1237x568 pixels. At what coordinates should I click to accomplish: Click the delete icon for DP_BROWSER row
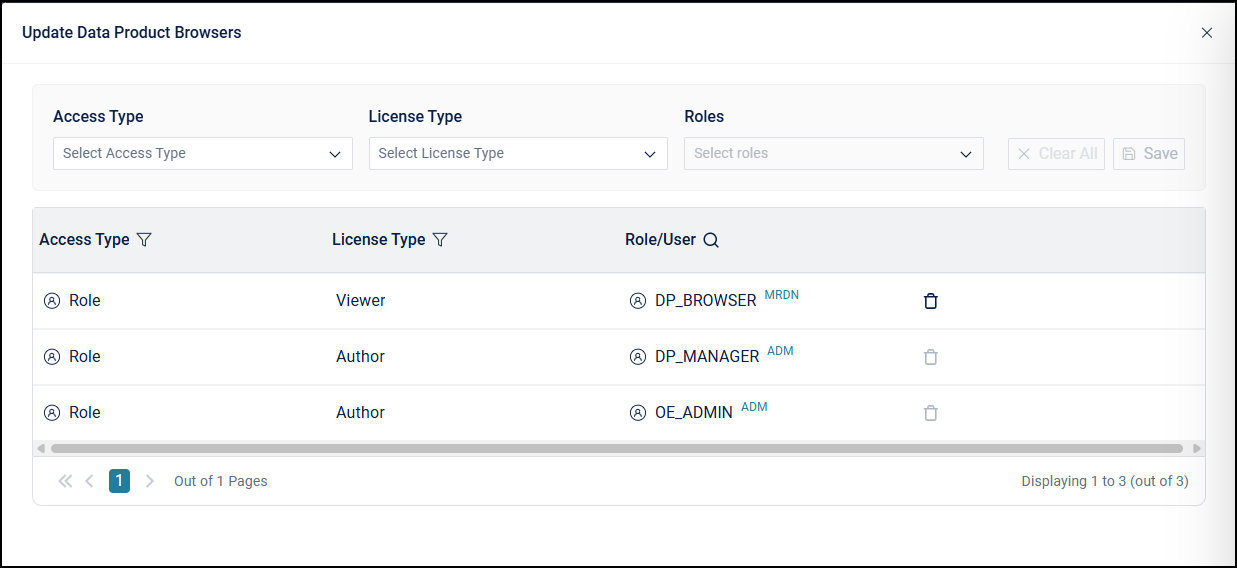(930, 301)
